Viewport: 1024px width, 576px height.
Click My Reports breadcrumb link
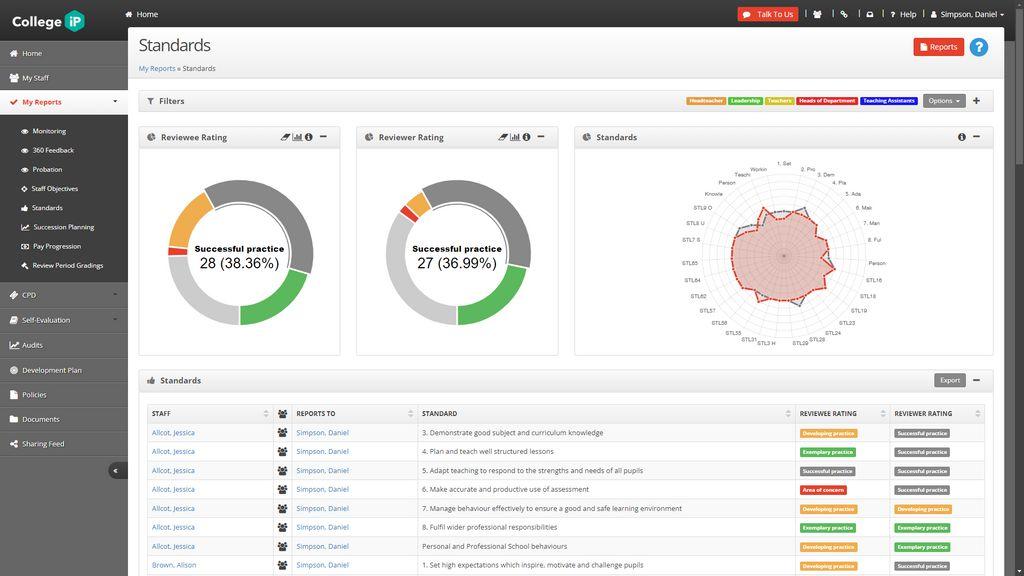157,69
